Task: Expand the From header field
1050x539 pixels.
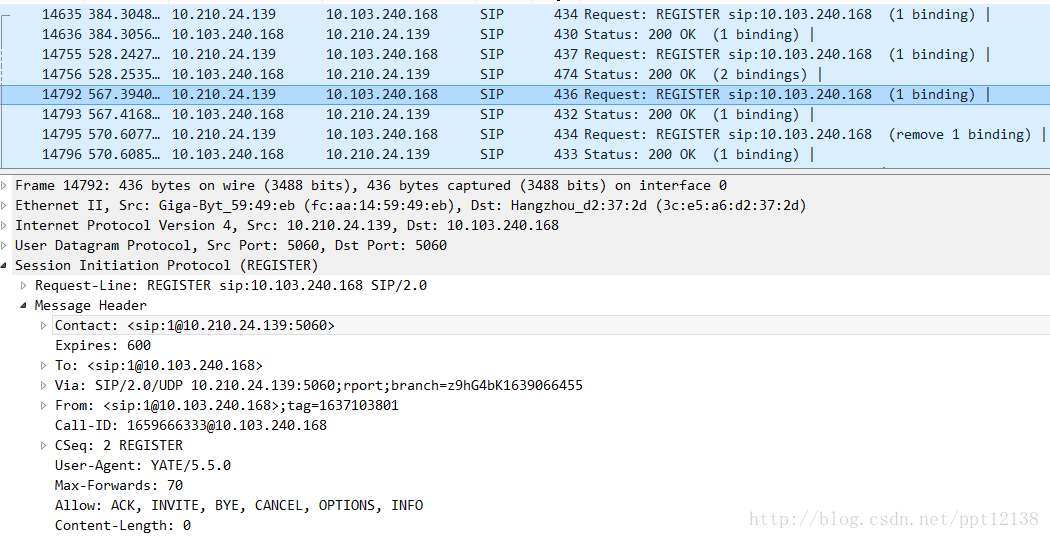Action: click(x=44, y=406)
